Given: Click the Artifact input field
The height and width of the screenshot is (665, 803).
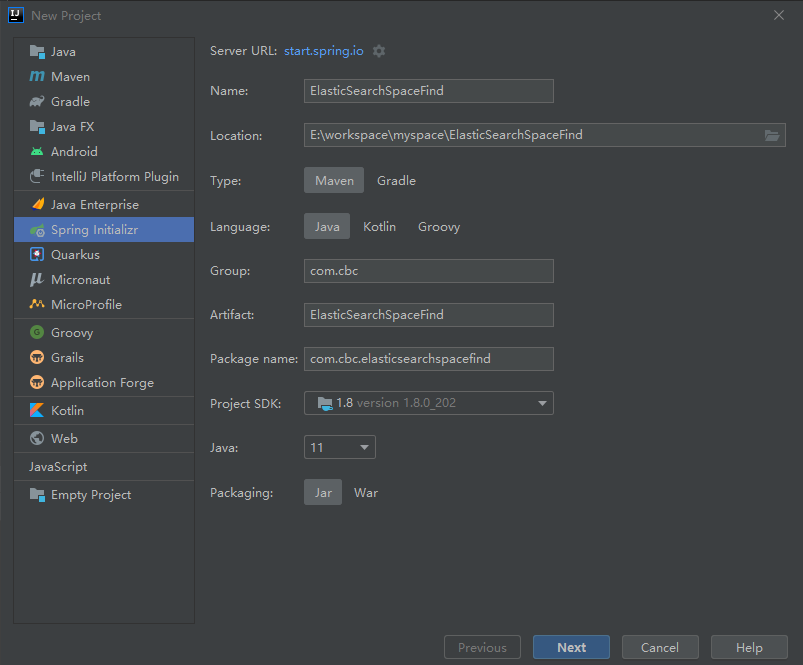Looking at the screenshot, I should [x=429, y=315].
